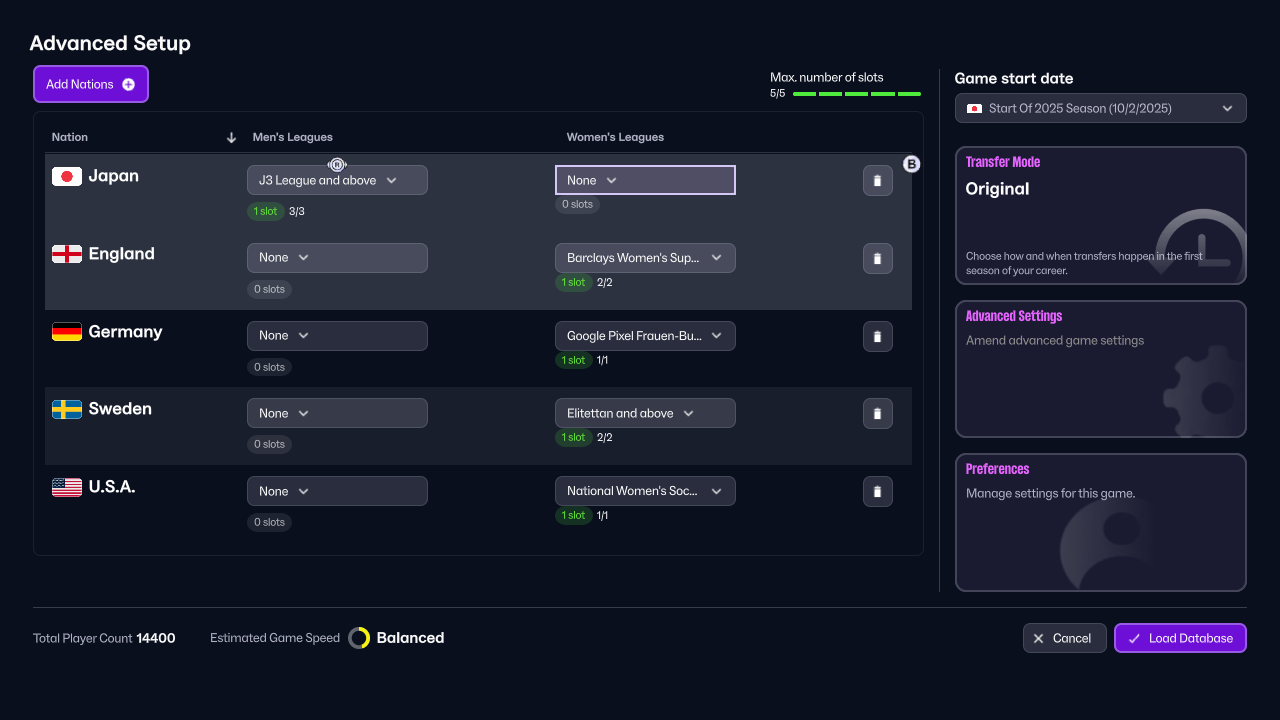Delete U.S.A. nation with trash icon
The image size is (1280, 720).
coord(877,491)
